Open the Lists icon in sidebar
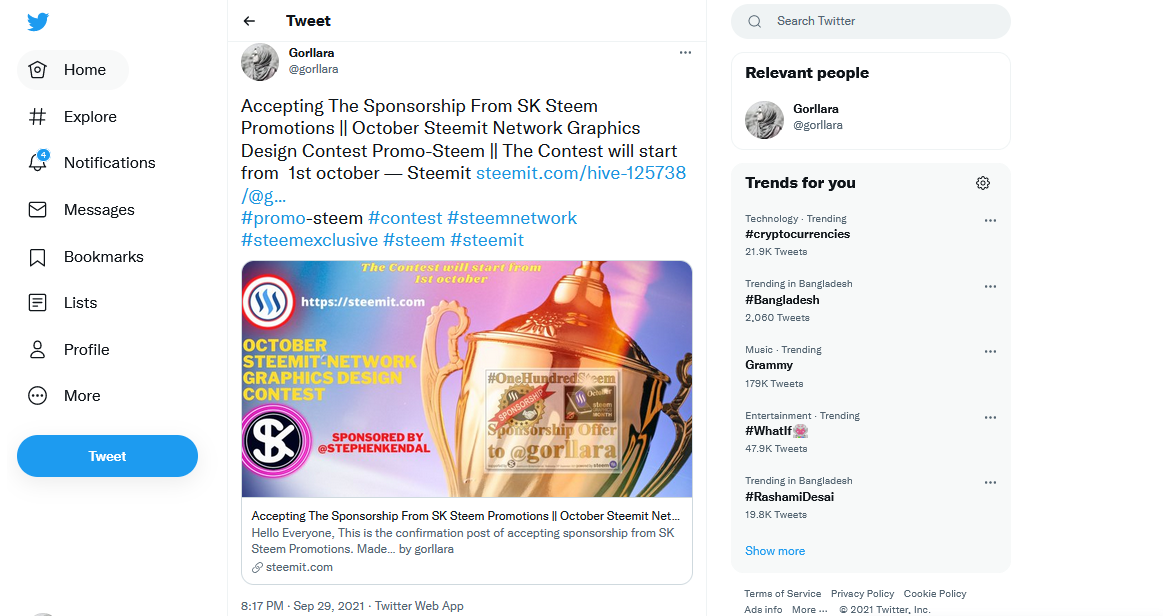This screenshot has height=616, width=1163. [37, 302]
